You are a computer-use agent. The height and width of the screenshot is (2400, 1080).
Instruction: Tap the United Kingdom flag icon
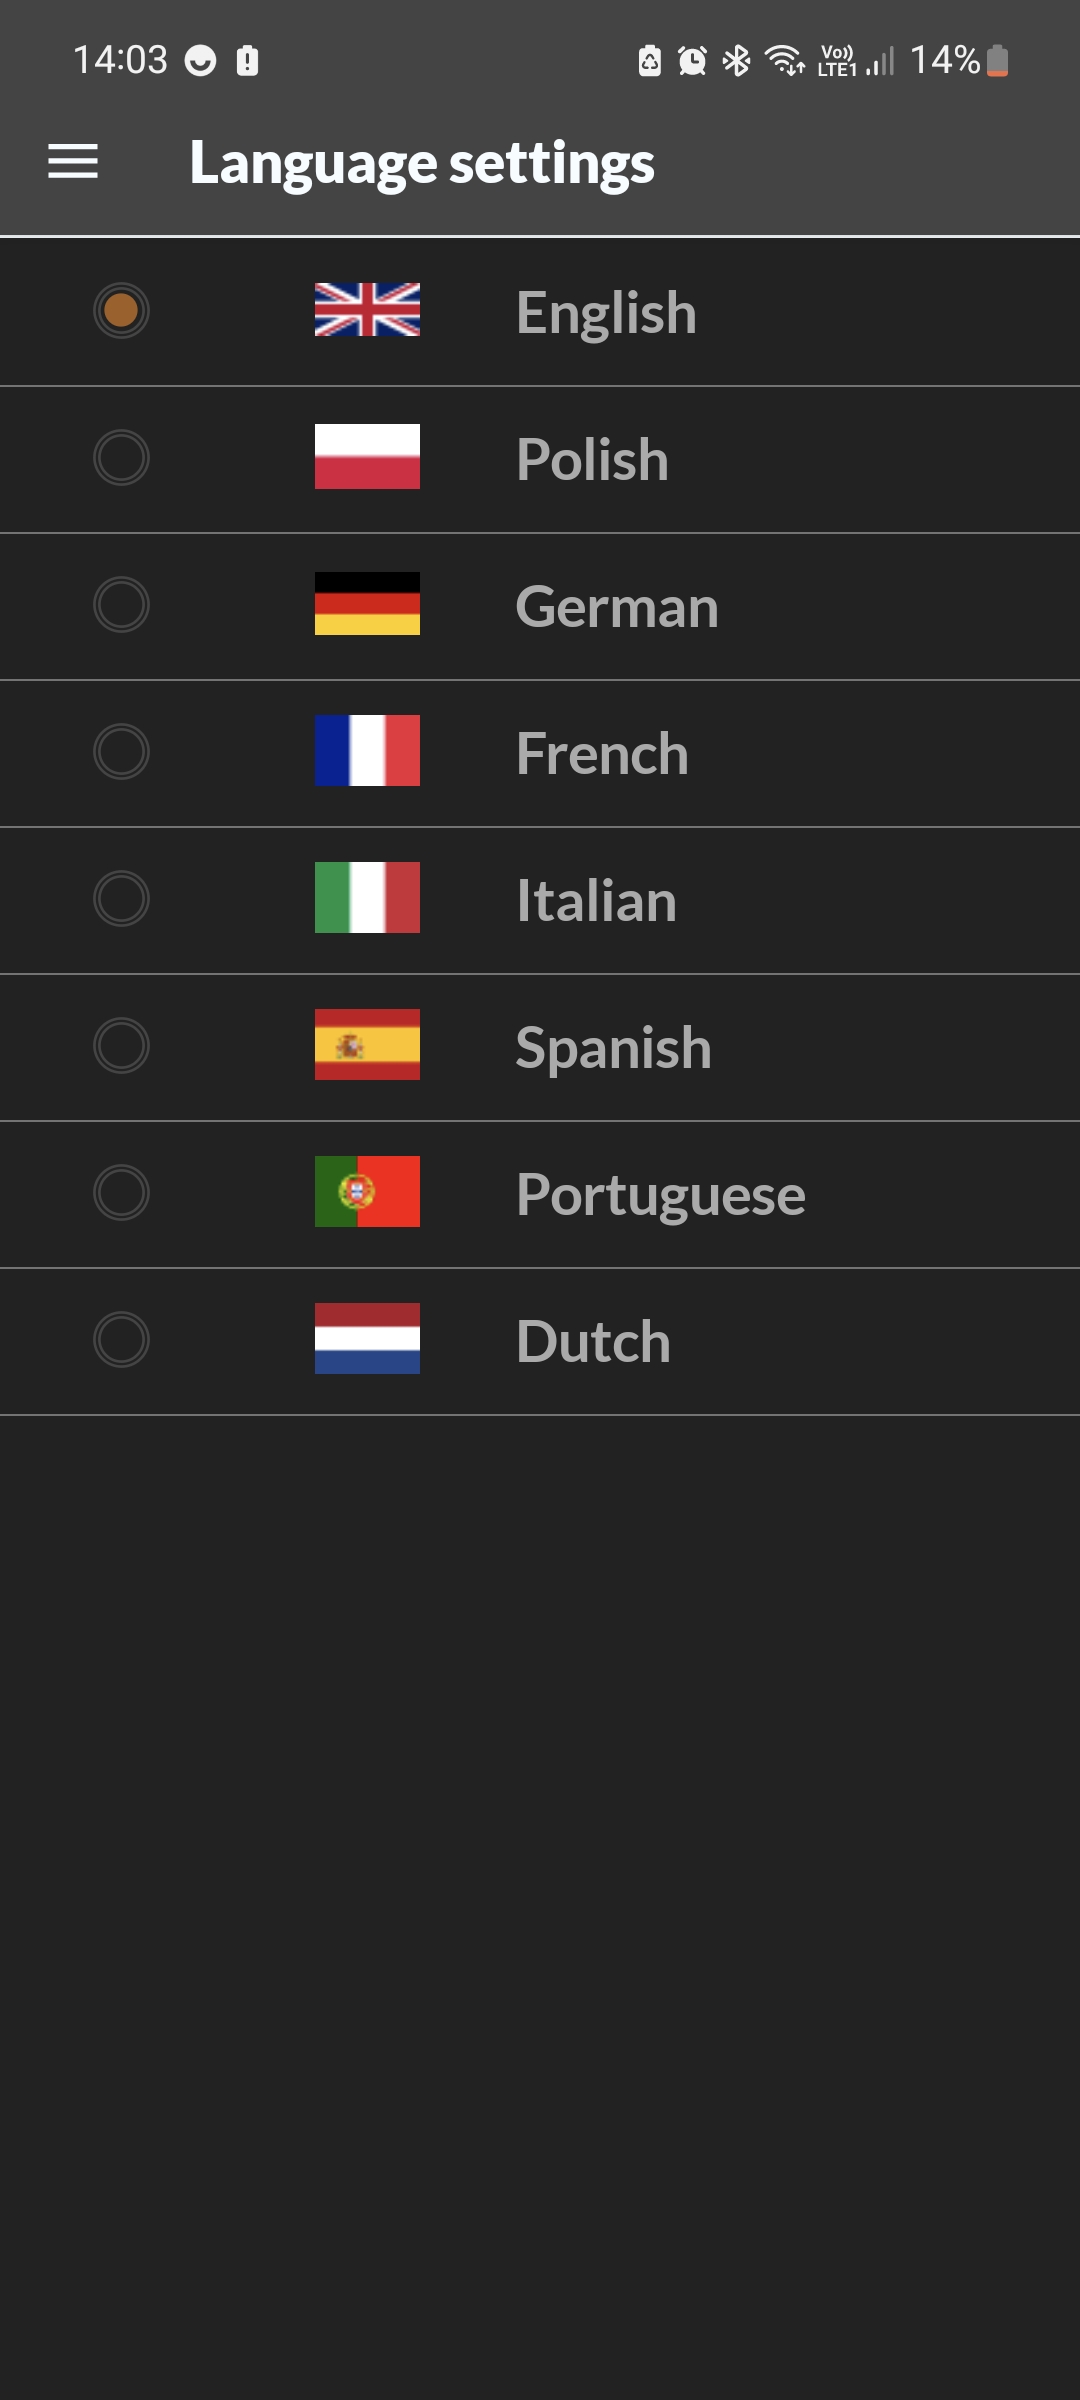[x=367, y=310]
